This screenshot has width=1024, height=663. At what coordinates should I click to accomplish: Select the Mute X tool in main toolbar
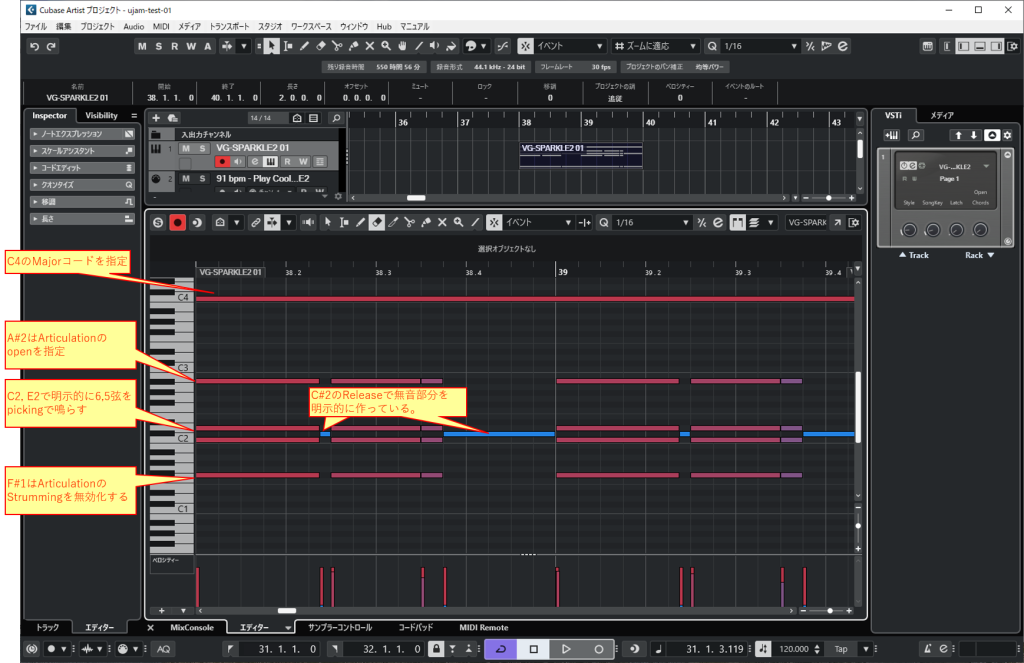[369, 46]
